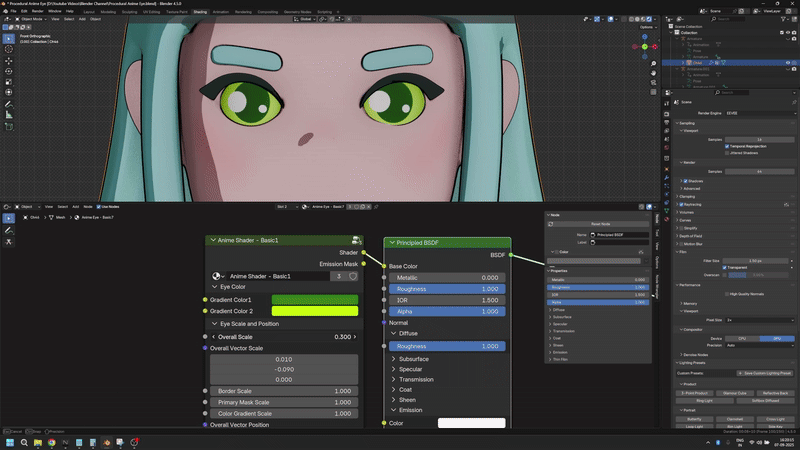
Task: Select the Cursor tool in the 3D viewport toolbar
Action: click(9, 49)
